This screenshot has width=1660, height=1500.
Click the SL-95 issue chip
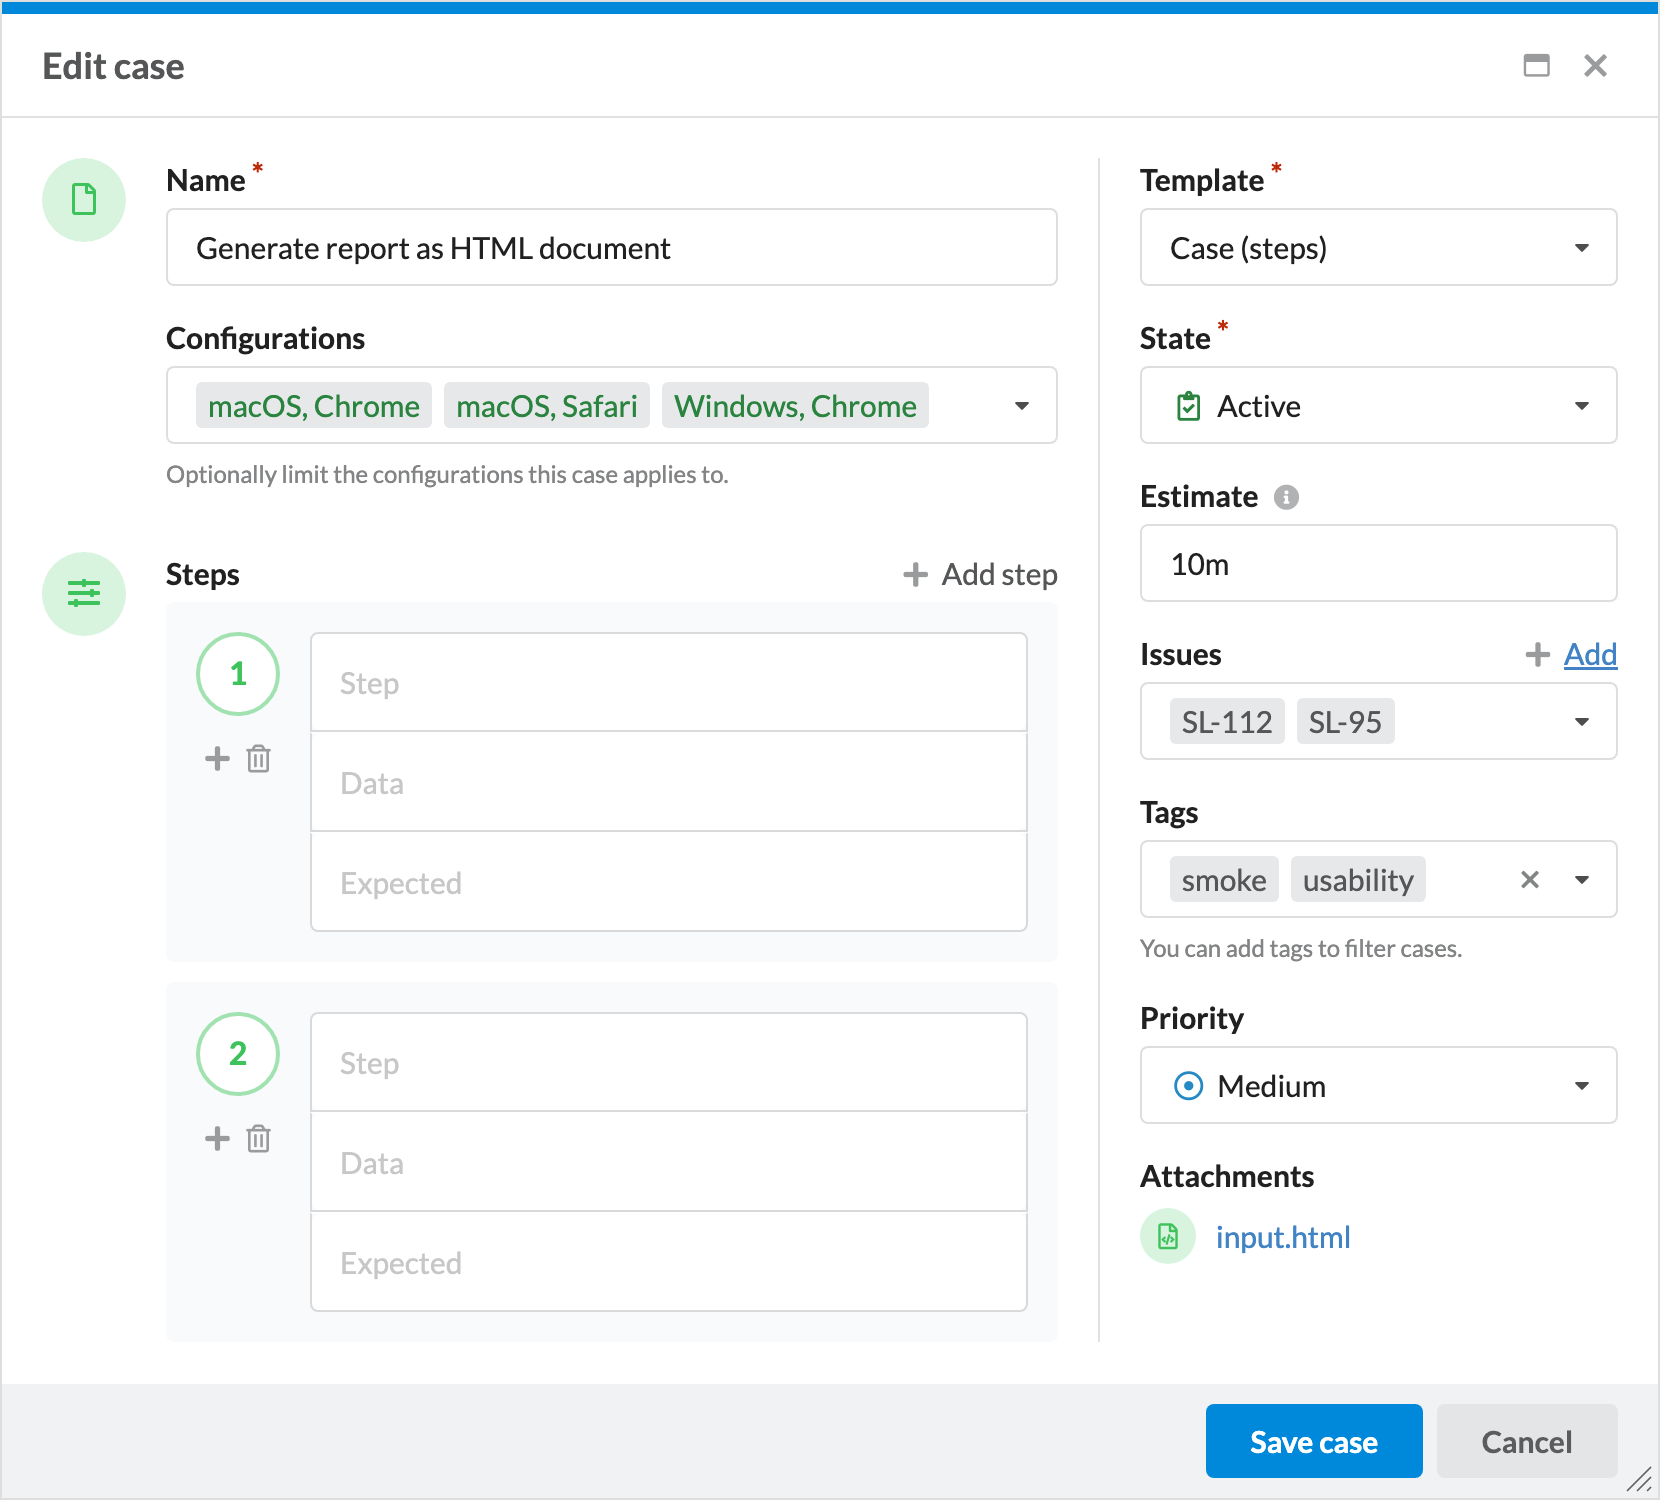[1345, 722]
